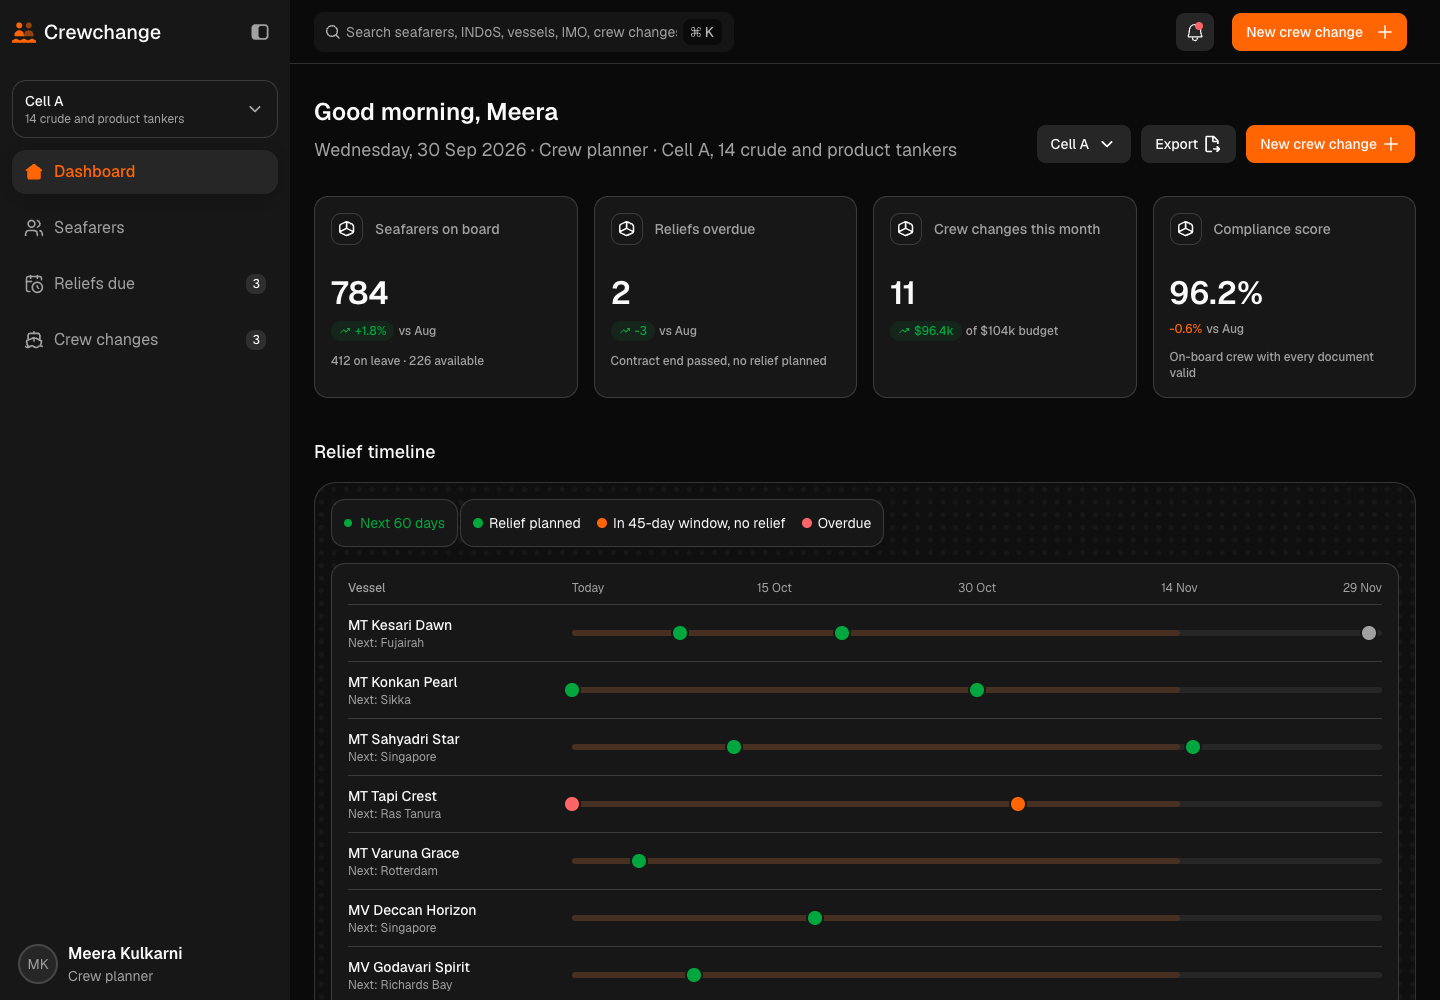Open notifications bell

tap(1195, 32)
